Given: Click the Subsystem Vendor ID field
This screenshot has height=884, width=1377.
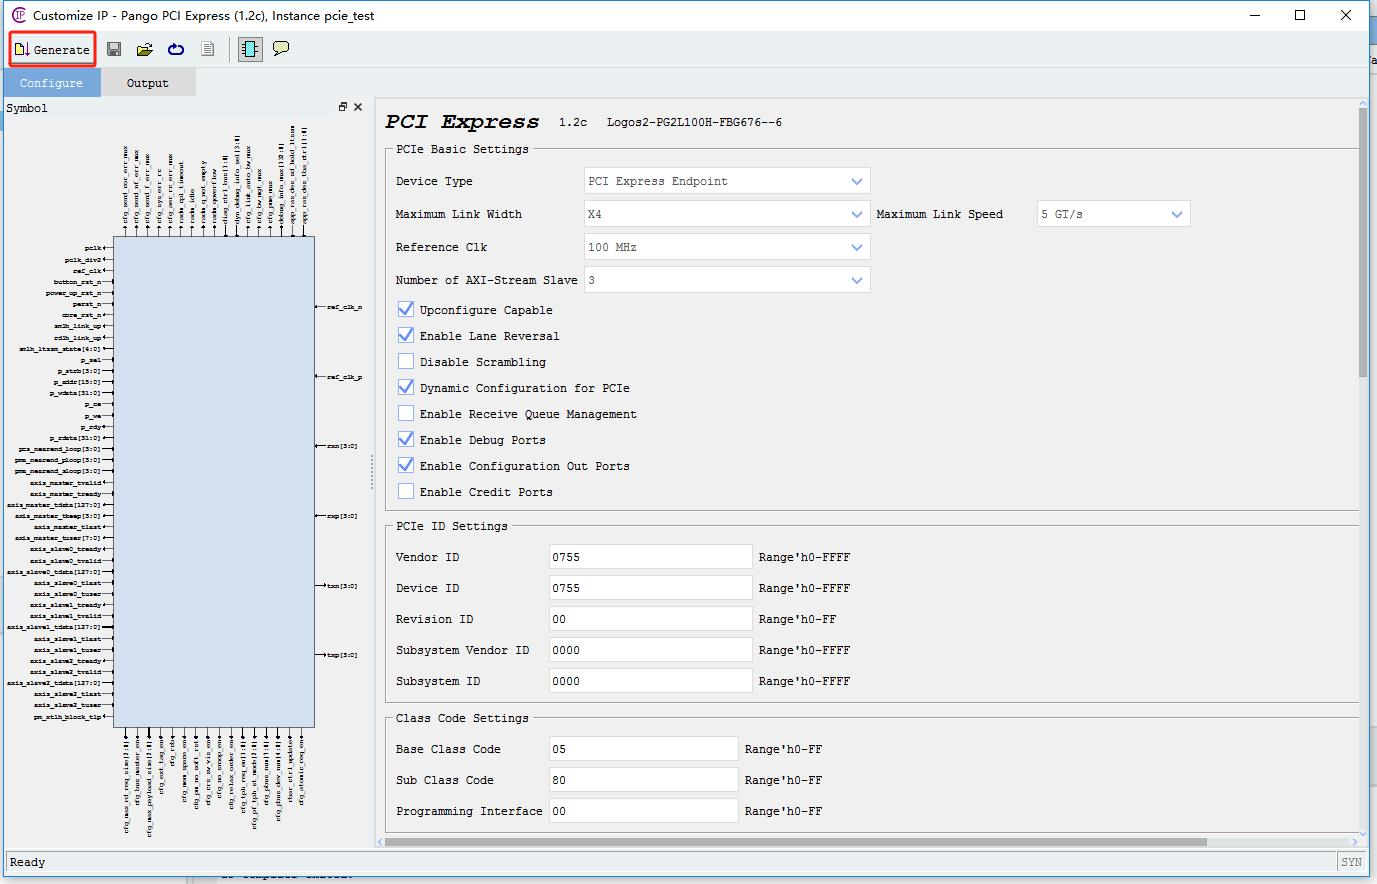Looking at the screenshot, I should (x=650, y=650).
